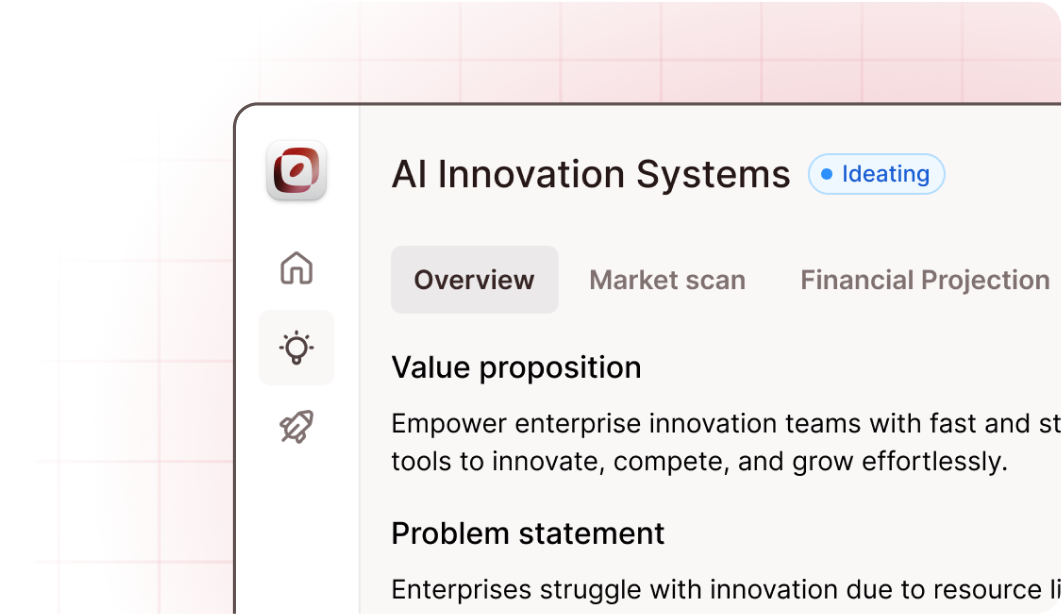Select the Problem statement heading
The image size is (1064, 616).
pyautogui.click(x=527, y=533)
